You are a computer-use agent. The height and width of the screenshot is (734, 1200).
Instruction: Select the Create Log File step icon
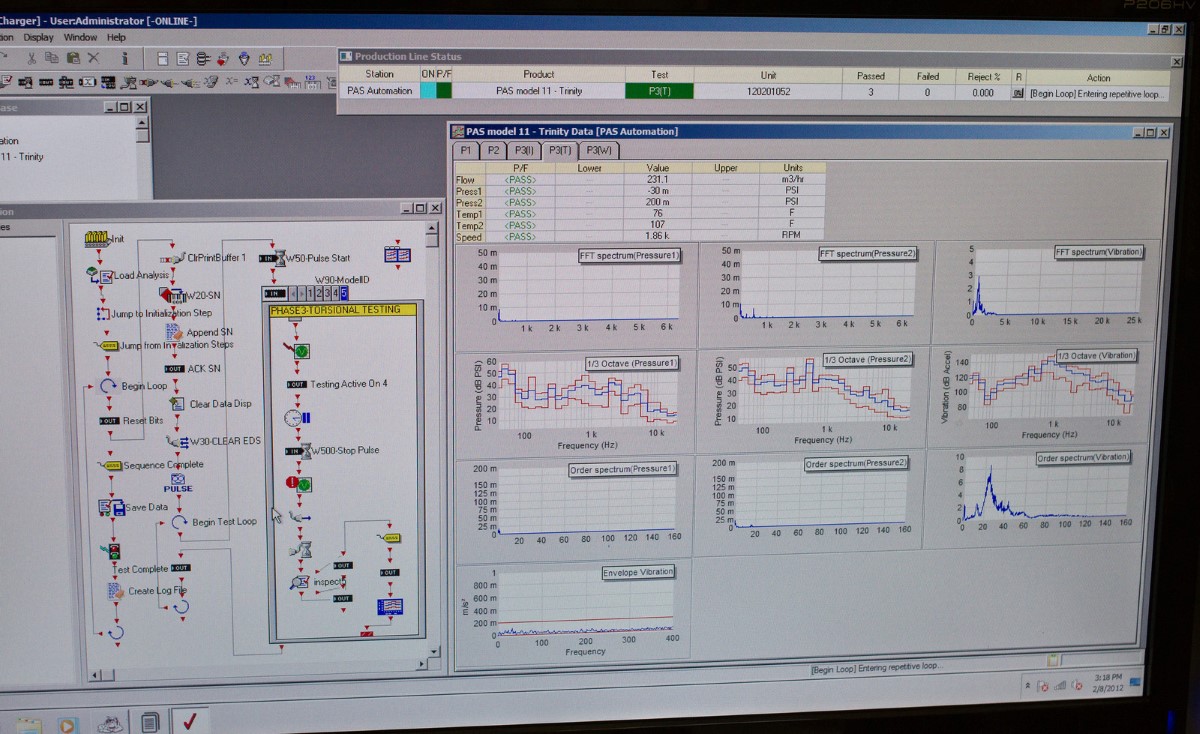pyautogui.click(x=115, y=591)
